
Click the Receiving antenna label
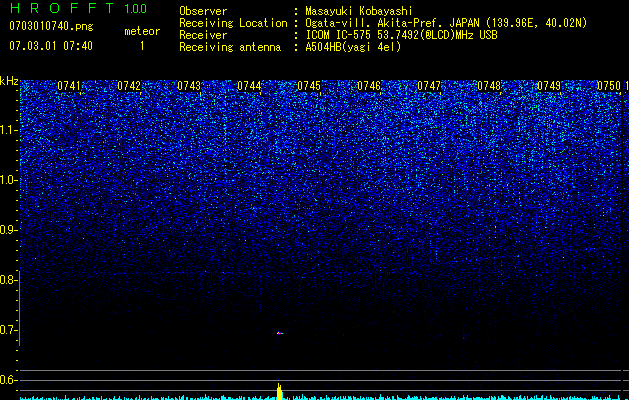tap(230, 47)
